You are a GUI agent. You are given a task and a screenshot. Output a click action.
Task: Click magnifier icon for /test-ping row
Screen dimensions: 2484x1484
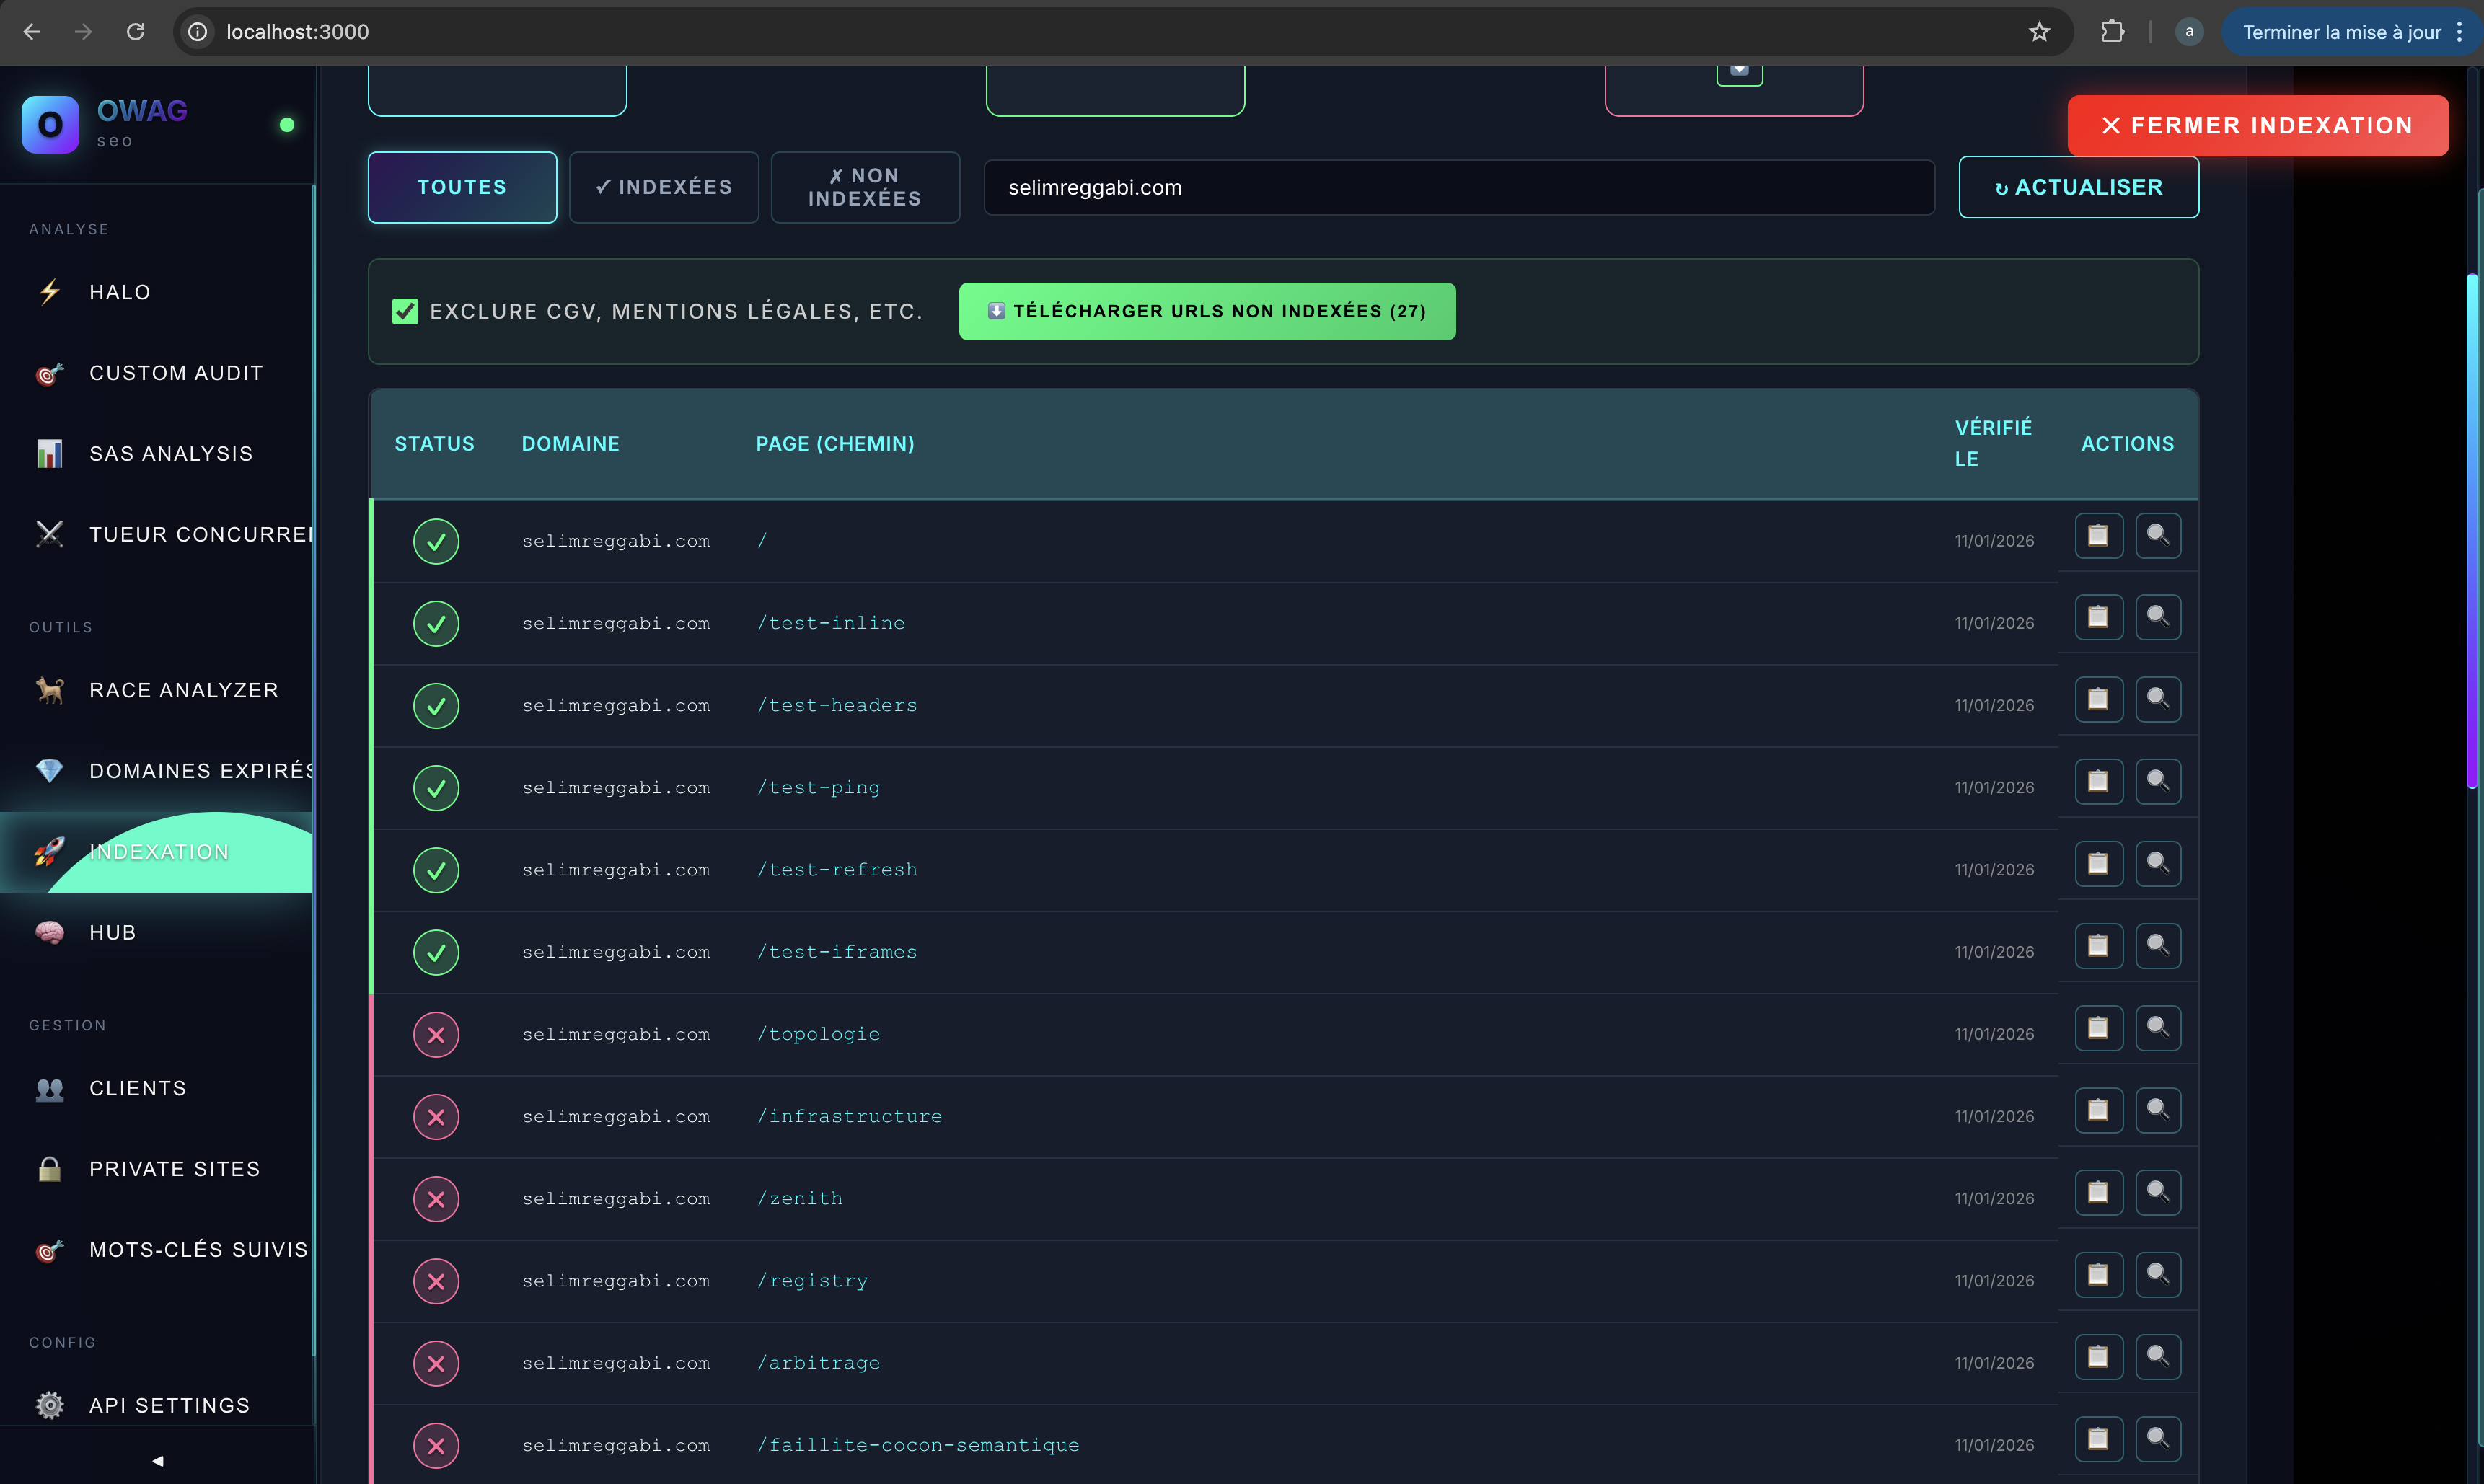[2158, 782]
